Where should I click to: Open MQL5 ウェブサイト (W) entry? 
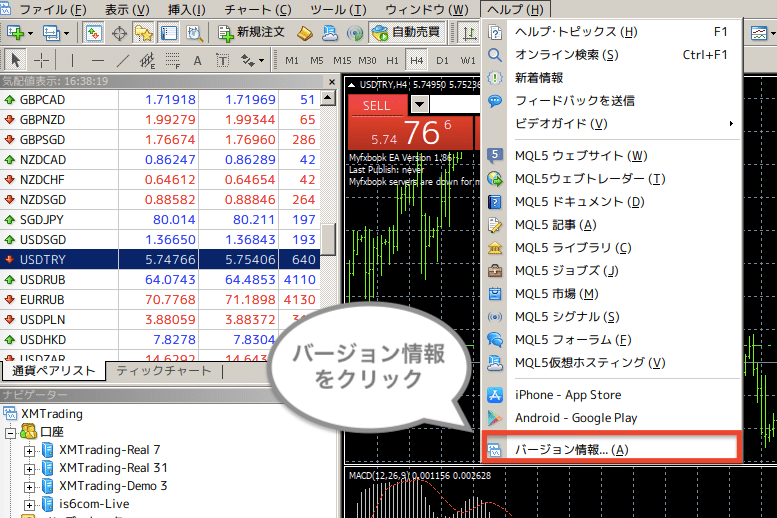click(611, 156)
